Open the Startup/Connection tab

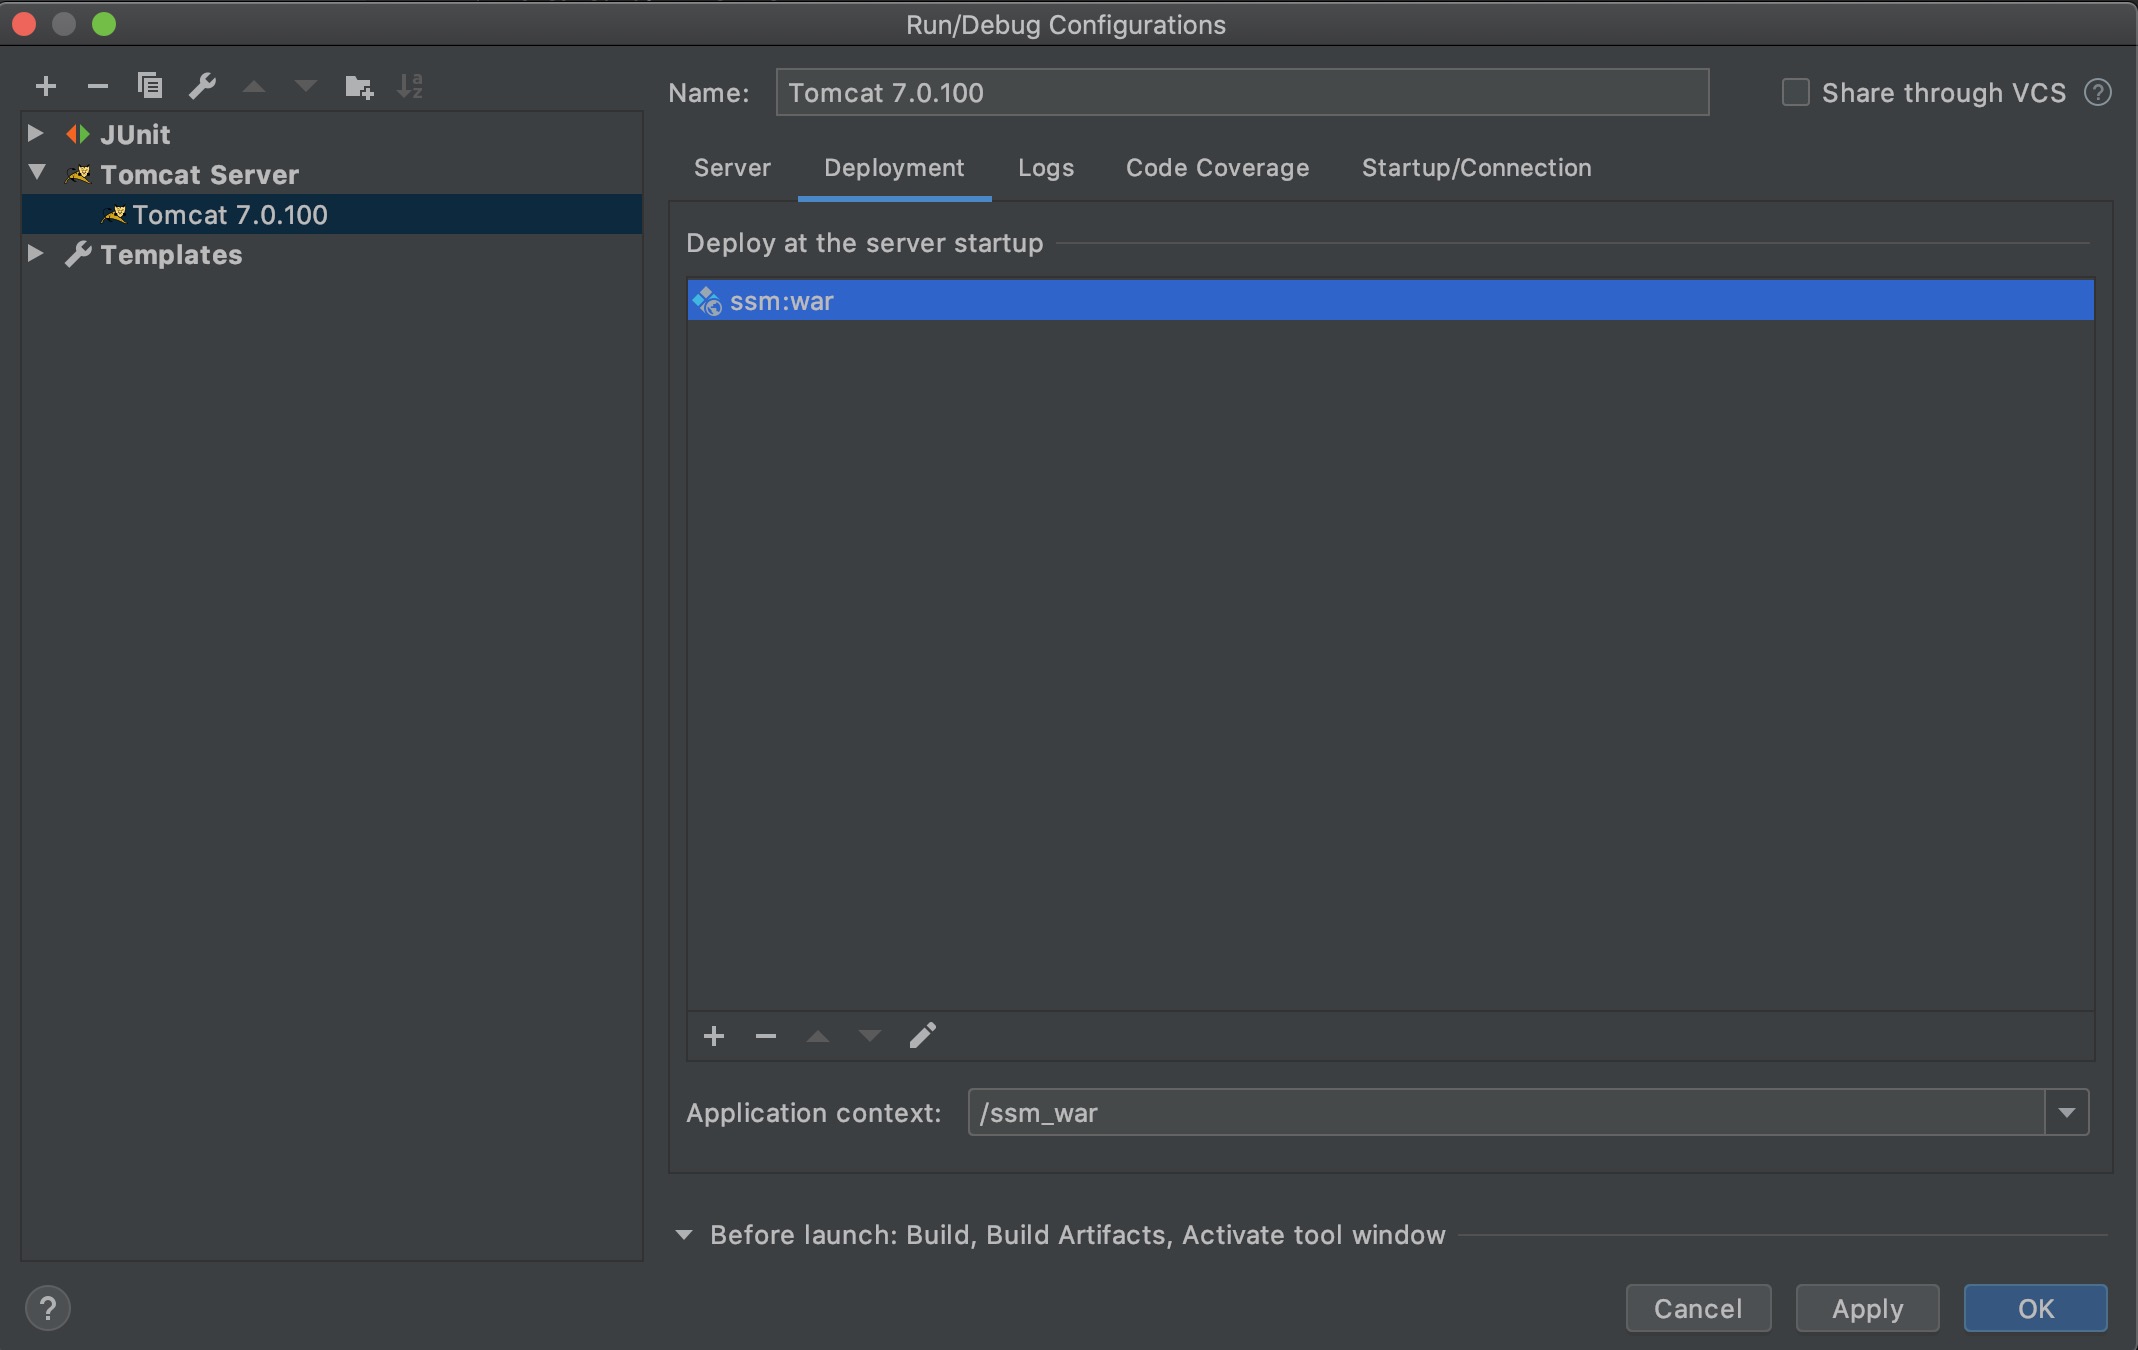click(x=1476, y=168)
